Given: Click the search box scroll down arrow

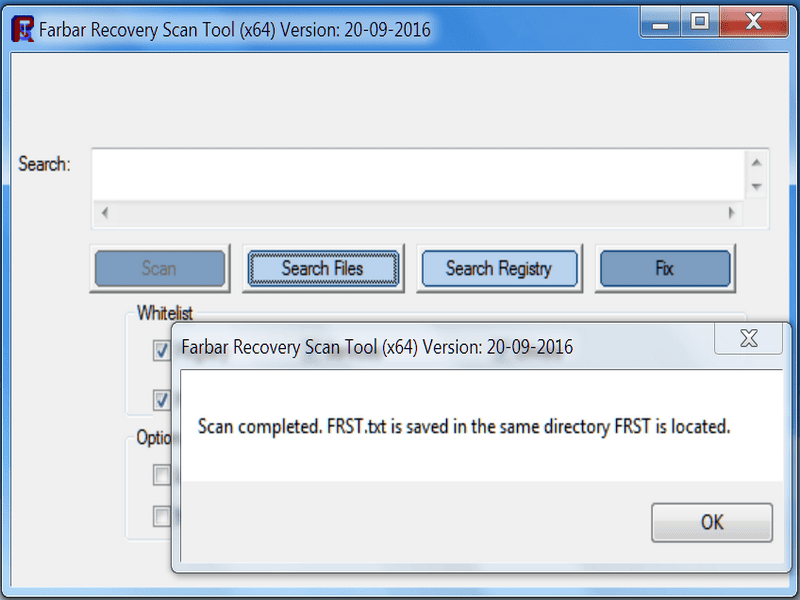Looking at the screenshot, I should pos(757,187).
